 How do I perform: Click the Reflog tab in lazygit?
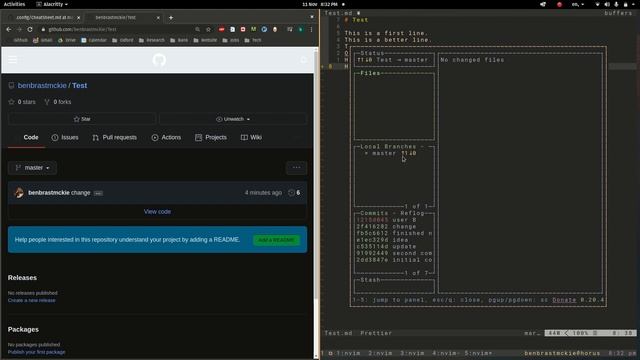pos(412,213)
